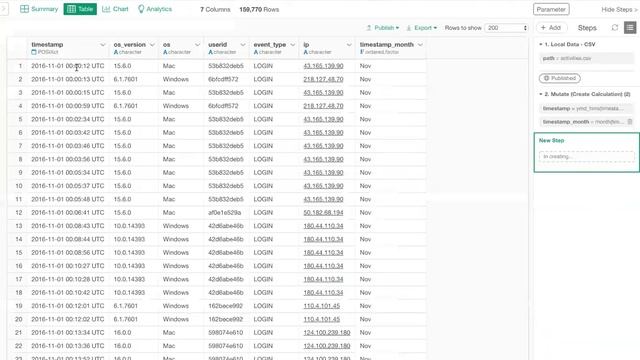The width and height of the screenshot is (640, 360).
Task: Open the os column menu arrow
Action: tap(198, 45)
